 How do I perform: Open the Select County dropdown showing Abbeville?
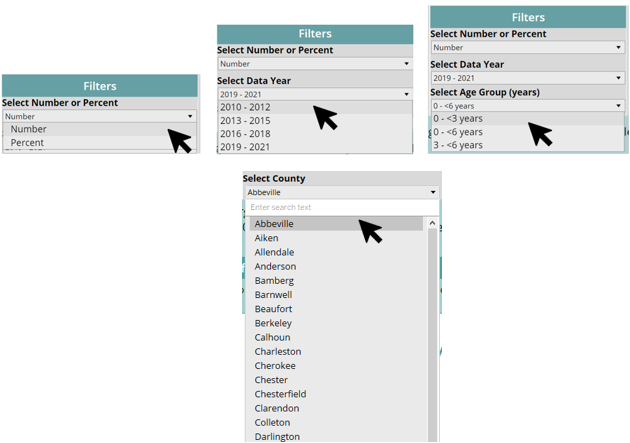[341, 192]
